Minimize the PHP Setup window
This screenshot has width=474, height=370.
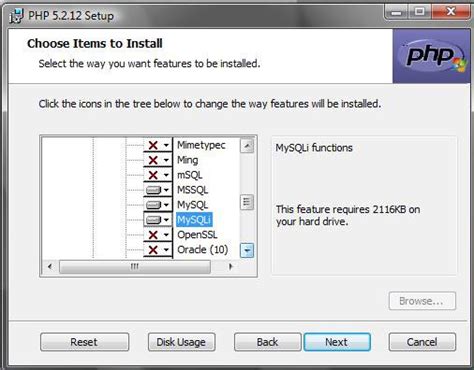click(x=396, y=12)
